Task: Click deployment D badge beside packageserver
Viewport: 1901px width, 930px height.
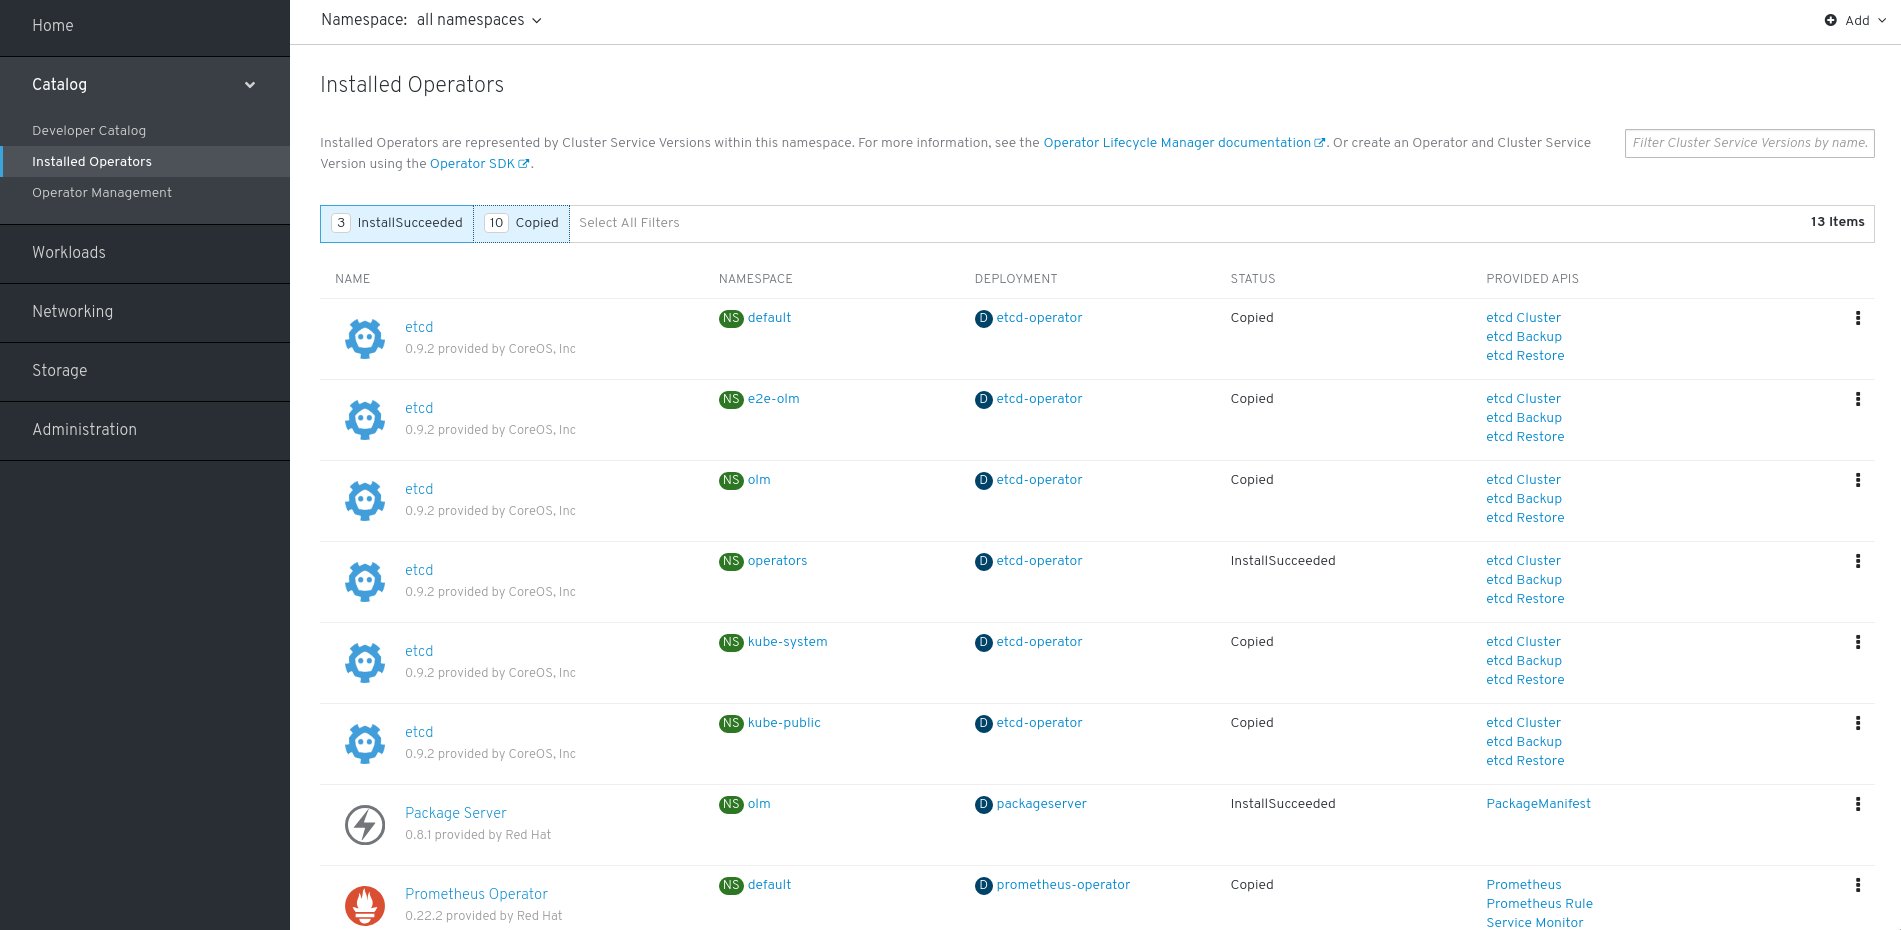Action: [983, 804]
